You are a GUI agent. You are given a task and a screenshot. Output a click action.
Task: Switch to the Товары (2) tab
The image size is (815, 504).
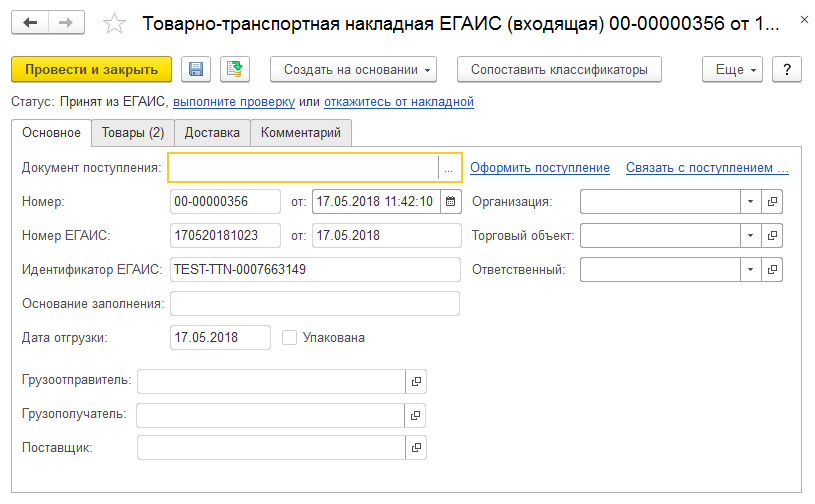click(x=133, y=132)
